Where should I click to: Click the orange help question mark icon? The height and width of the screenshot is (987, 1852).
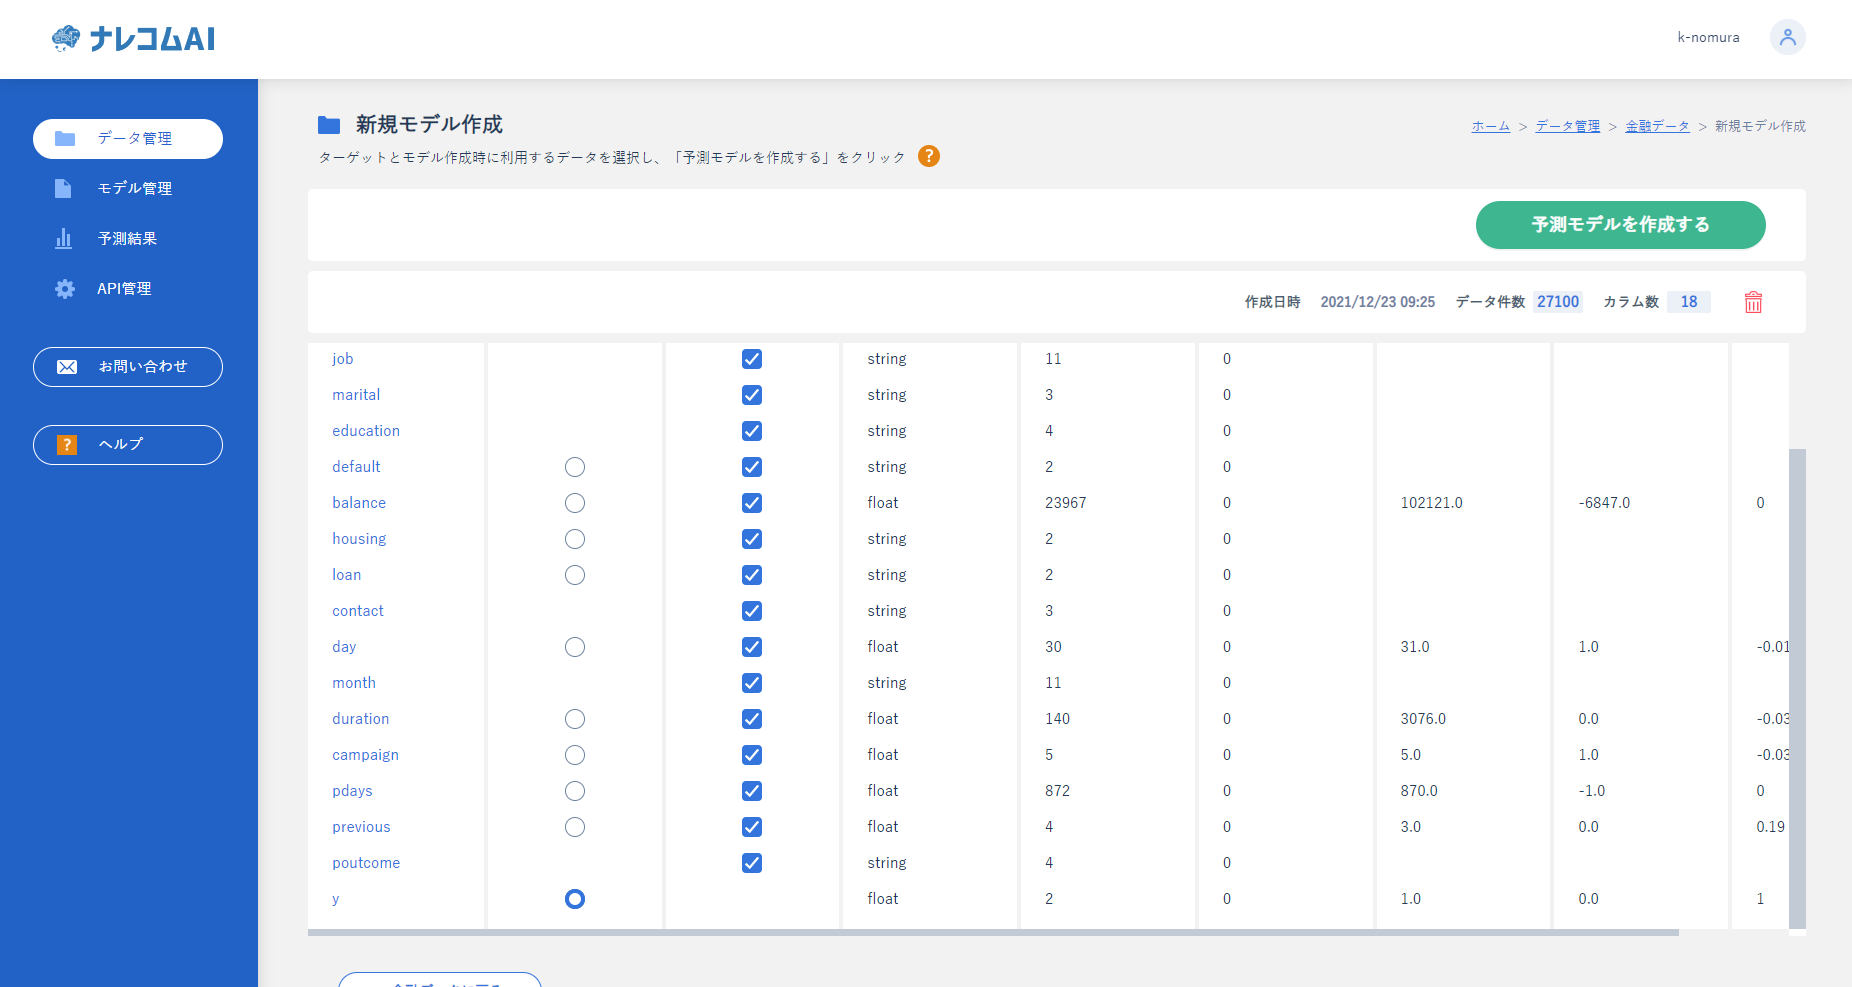pyautogui.click(x=929, y=156)
